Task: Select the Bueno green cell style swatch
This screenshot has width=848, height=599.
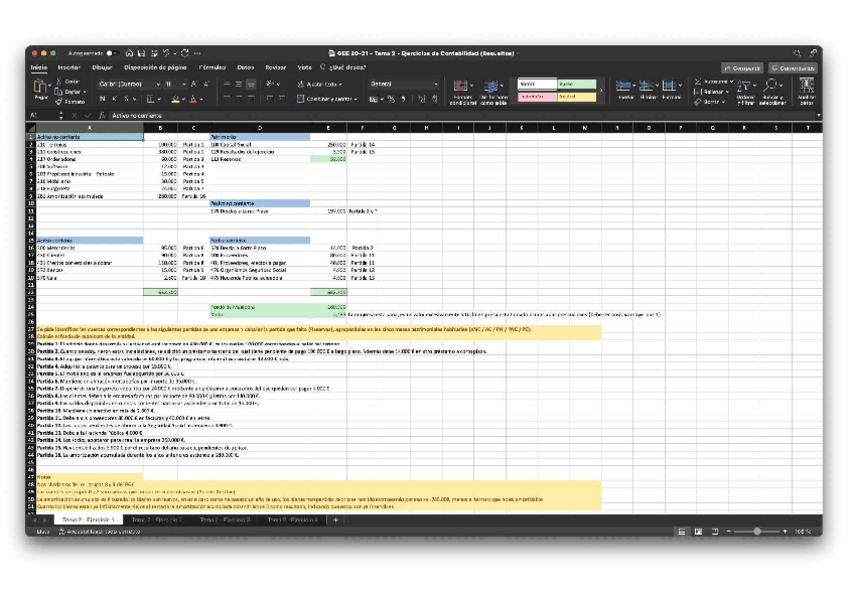Action: click(x=576, y=84)
